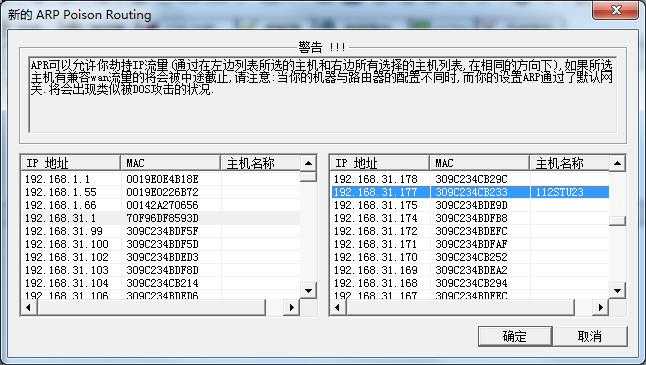Select host 192.168.31.103 in left list
Image resolution: width=646 pixels, height=365 pixels.
tap(161, 270)
